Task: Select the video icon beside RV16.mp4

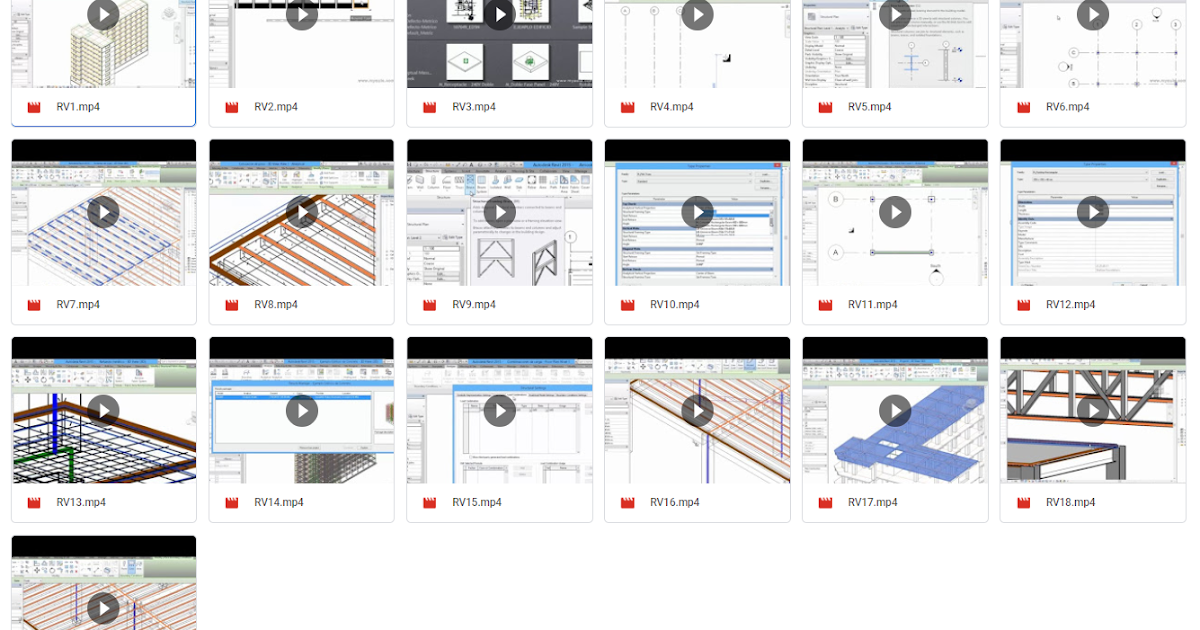Action: click(x=625, y=502)
